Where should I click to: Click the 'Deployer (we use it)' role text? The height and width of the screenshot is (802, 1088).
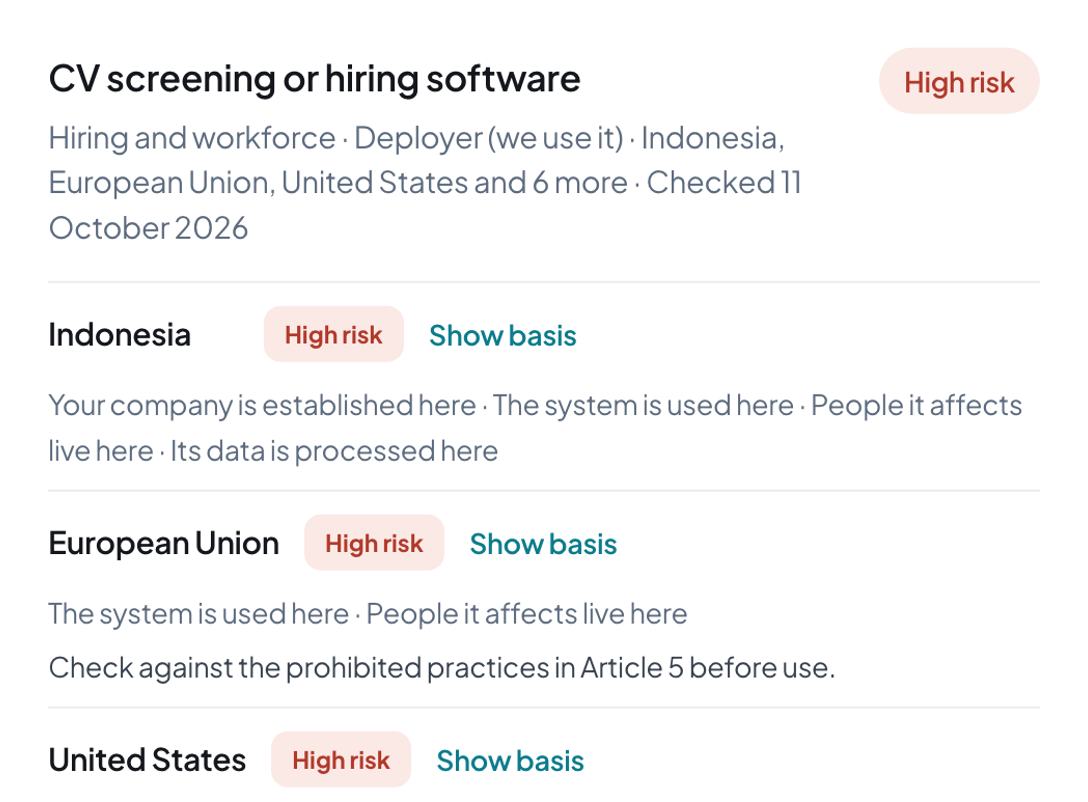tap(489, 139)
